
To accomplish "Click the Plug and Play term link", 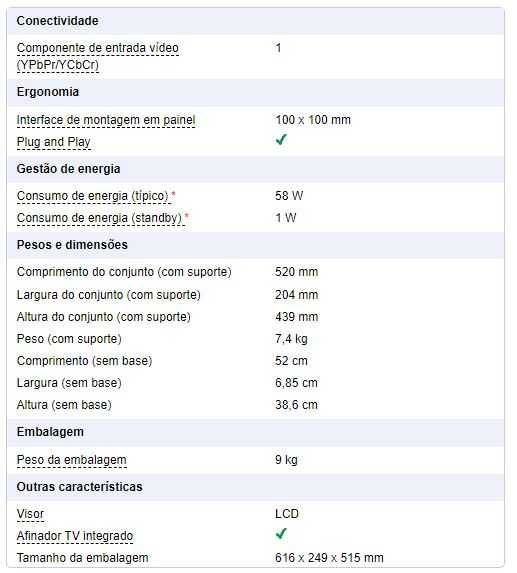I will (x=54, y=142).
